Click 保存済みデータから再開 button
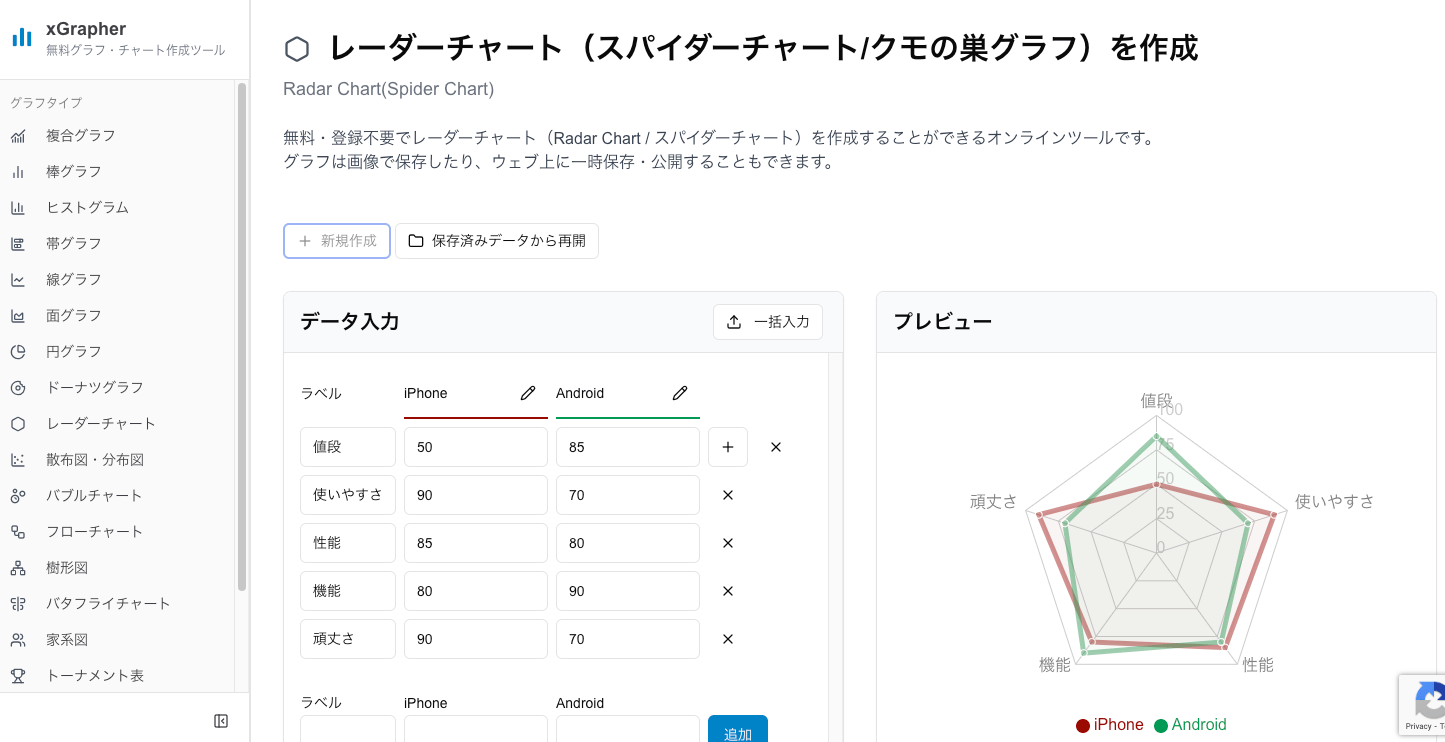The height and width of the screenshot is (742, 1445). point(497,241)
